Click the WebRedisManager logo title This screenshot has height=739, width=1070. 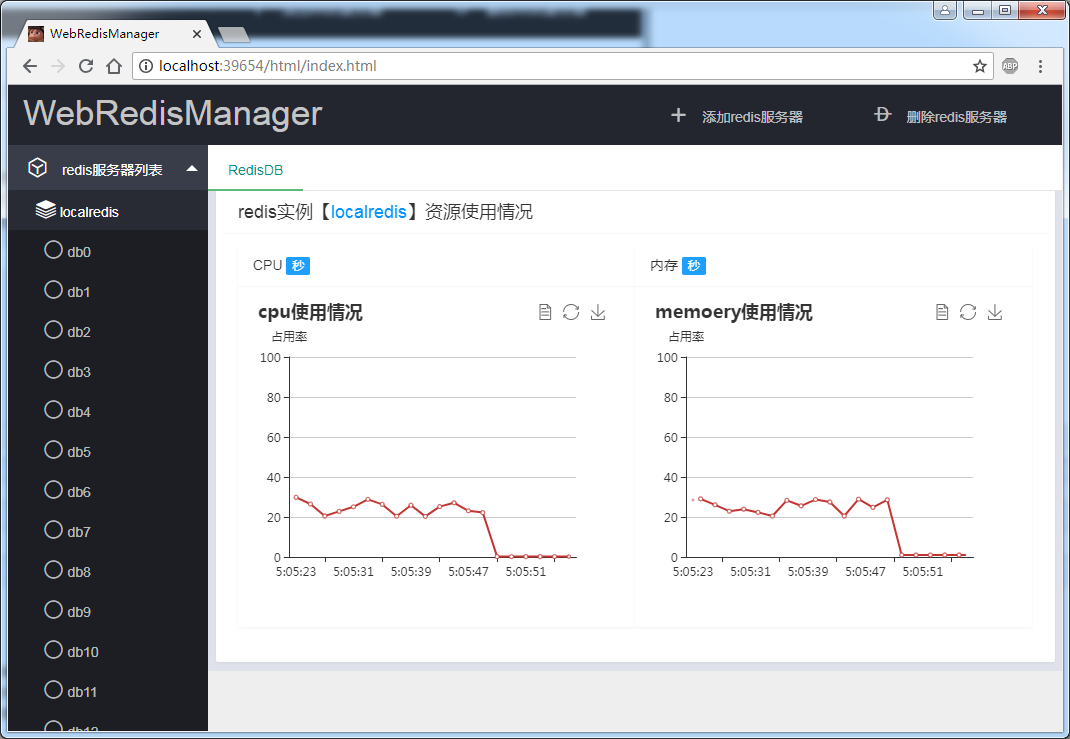click(x=173, y=113)
